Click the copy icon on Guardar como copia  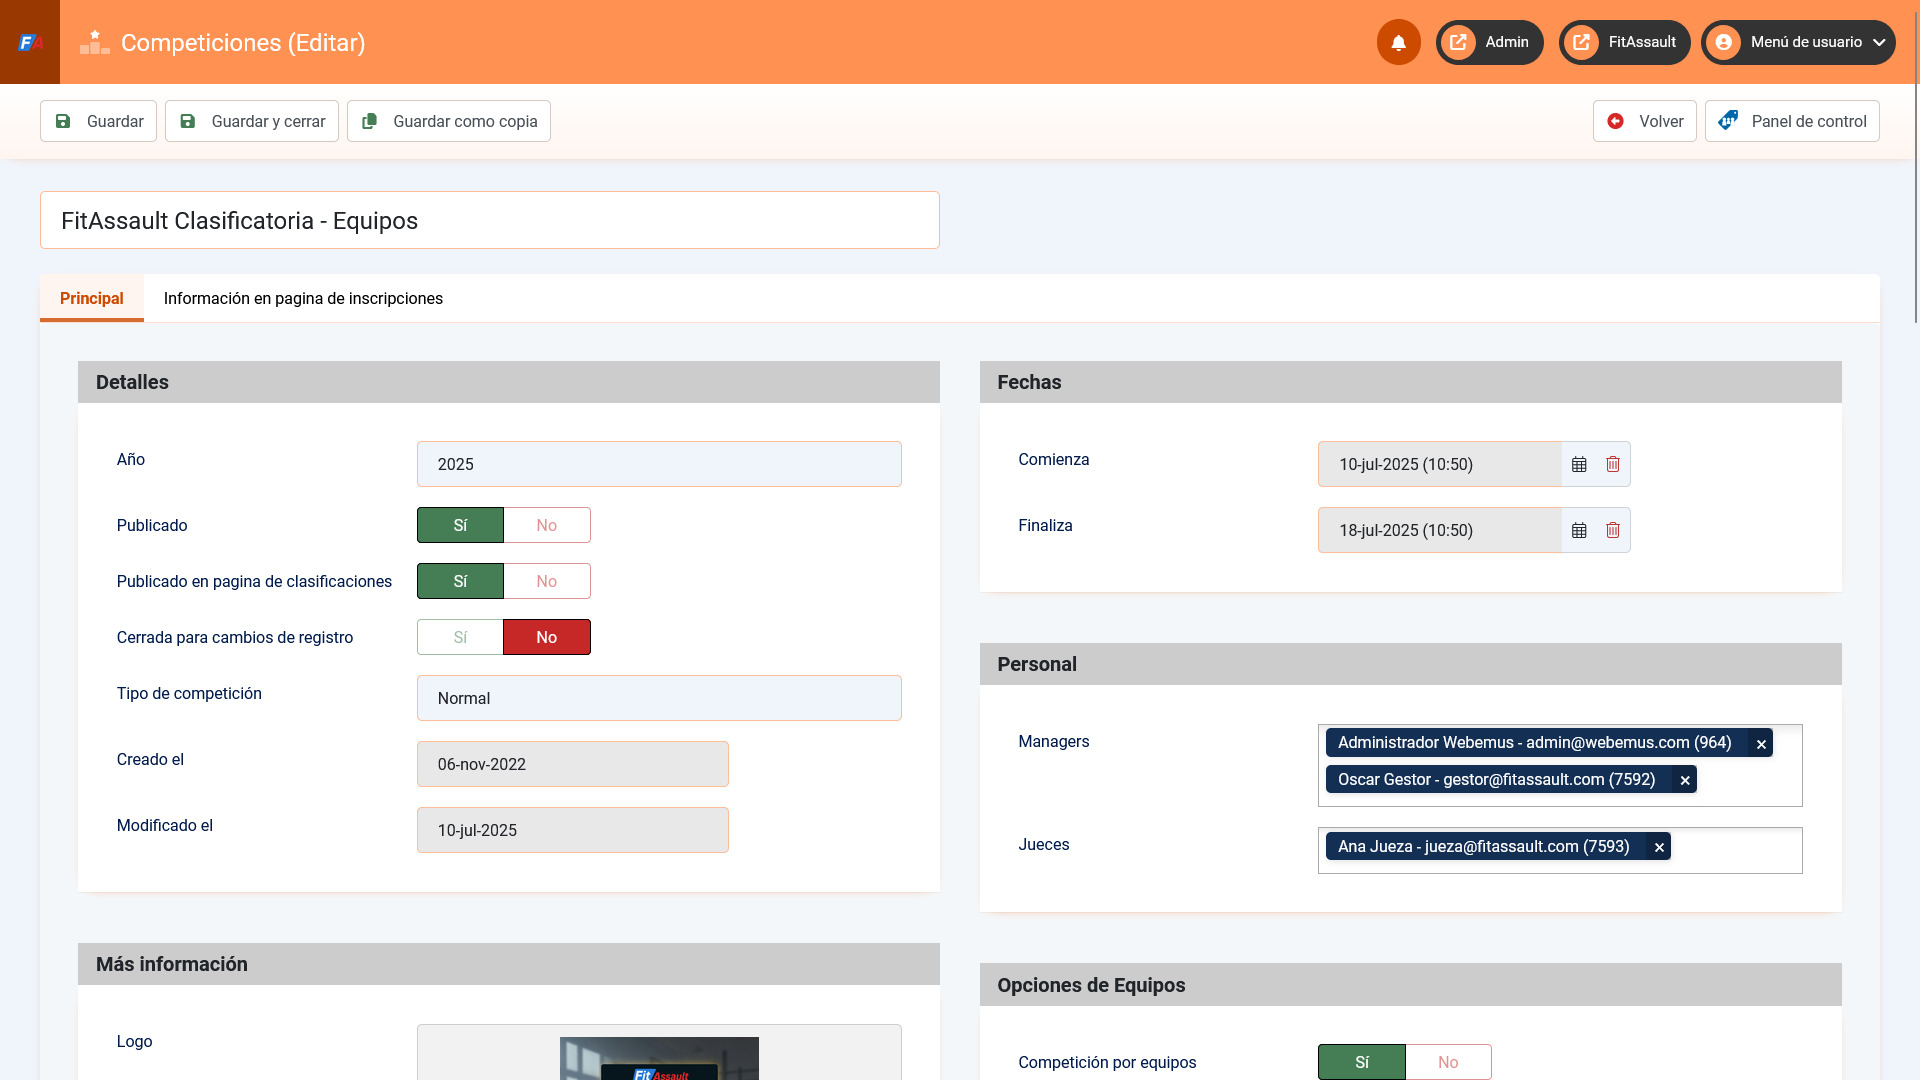point(369,121)
